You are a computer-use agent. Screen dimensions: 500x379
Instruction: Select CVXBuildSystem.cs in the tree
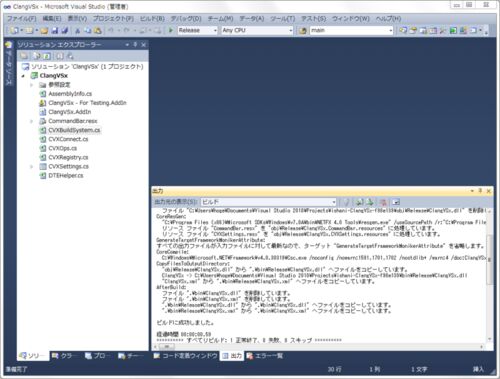pos(74,130)
